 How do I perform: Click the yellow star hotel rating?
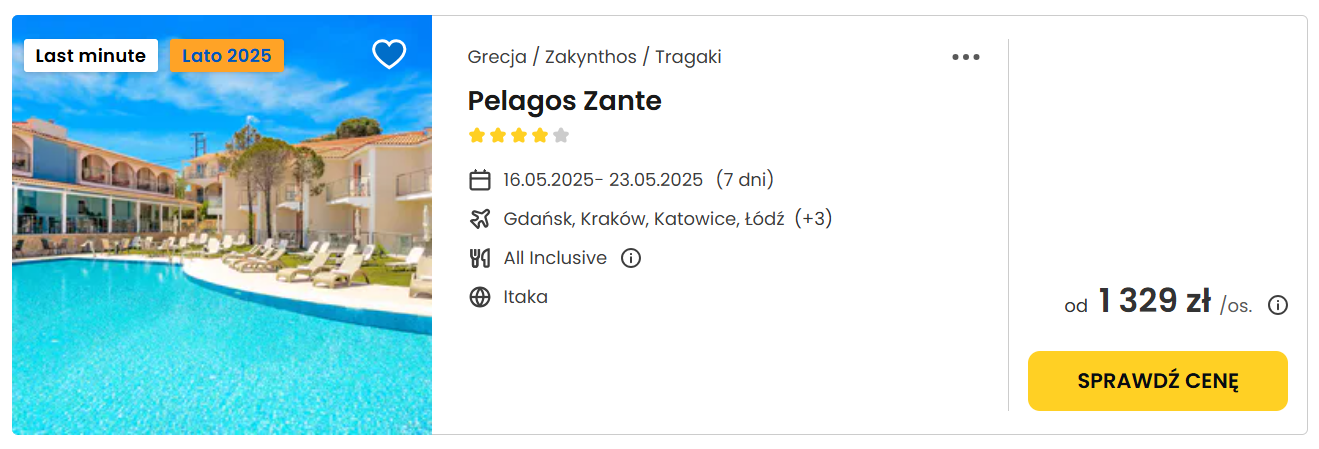(x=509, y=135)
